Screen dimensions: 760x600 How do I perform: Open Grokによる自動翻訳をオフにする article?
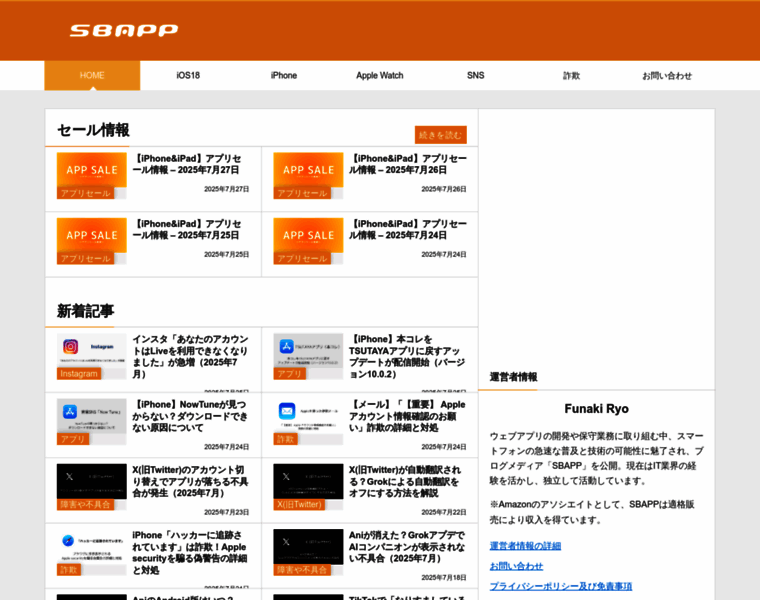click(405, 481)
